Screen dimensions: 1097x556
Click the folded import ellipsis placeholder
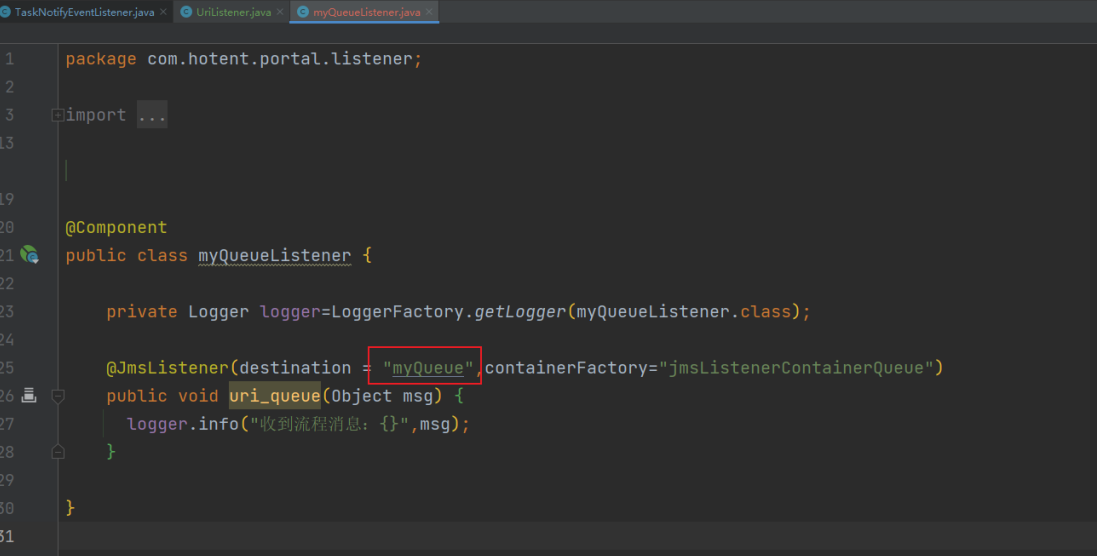pyautogui.click(x=152, y=115)
